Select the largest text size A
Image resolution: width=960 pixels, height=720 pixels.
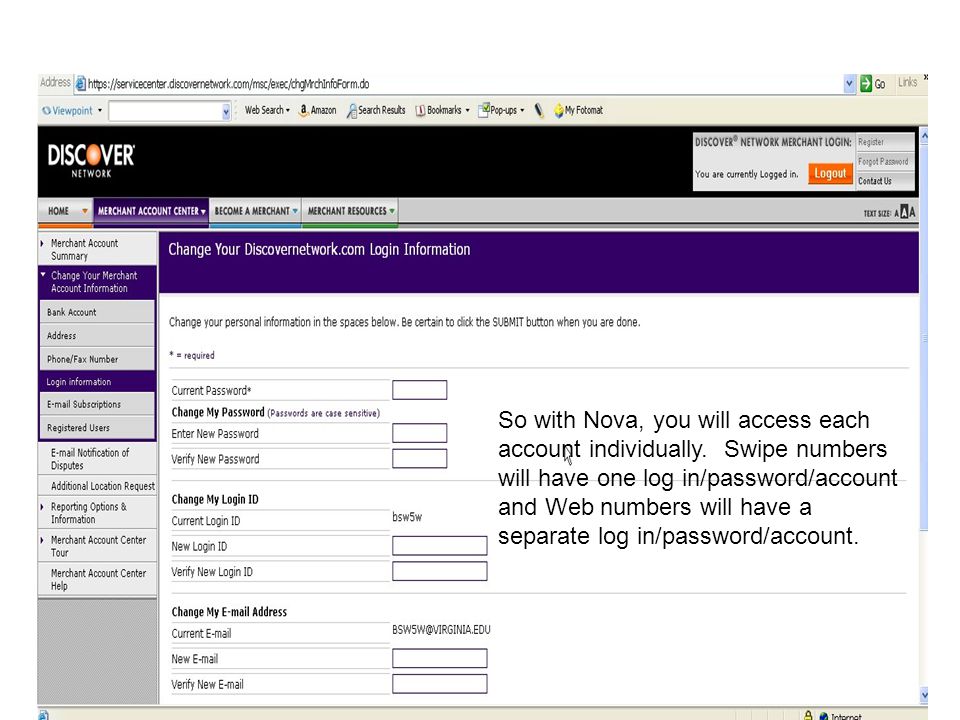click(x=912, y=212)
